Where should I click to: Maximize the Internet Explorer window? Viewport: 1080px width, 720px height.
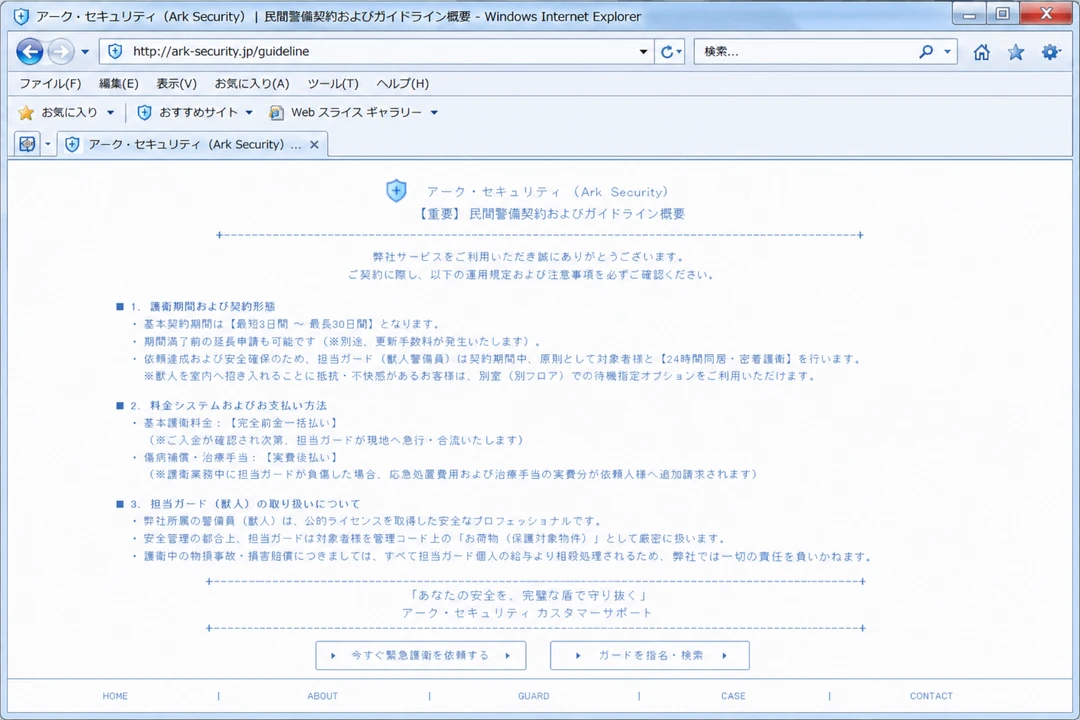coord(1003,14)
